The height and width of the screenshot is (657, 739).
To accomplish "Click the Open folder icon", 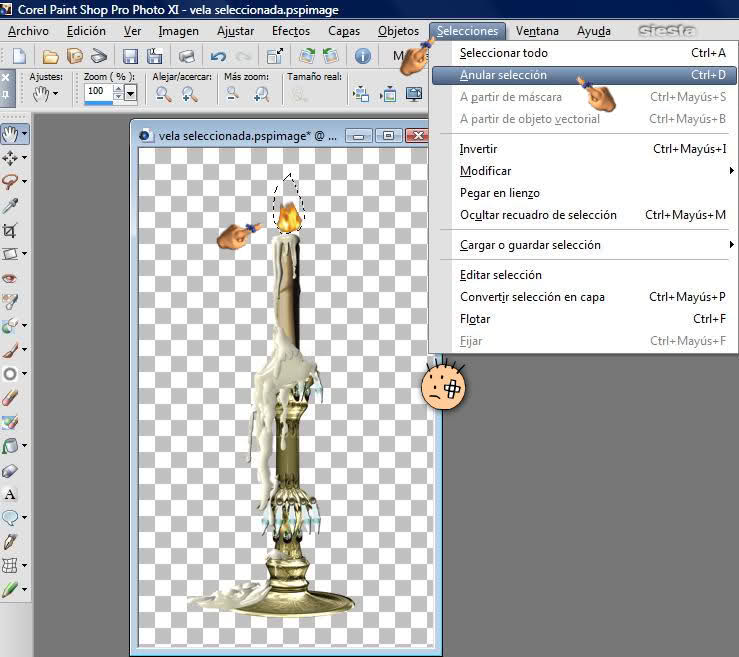I will (x=50, y=57).
